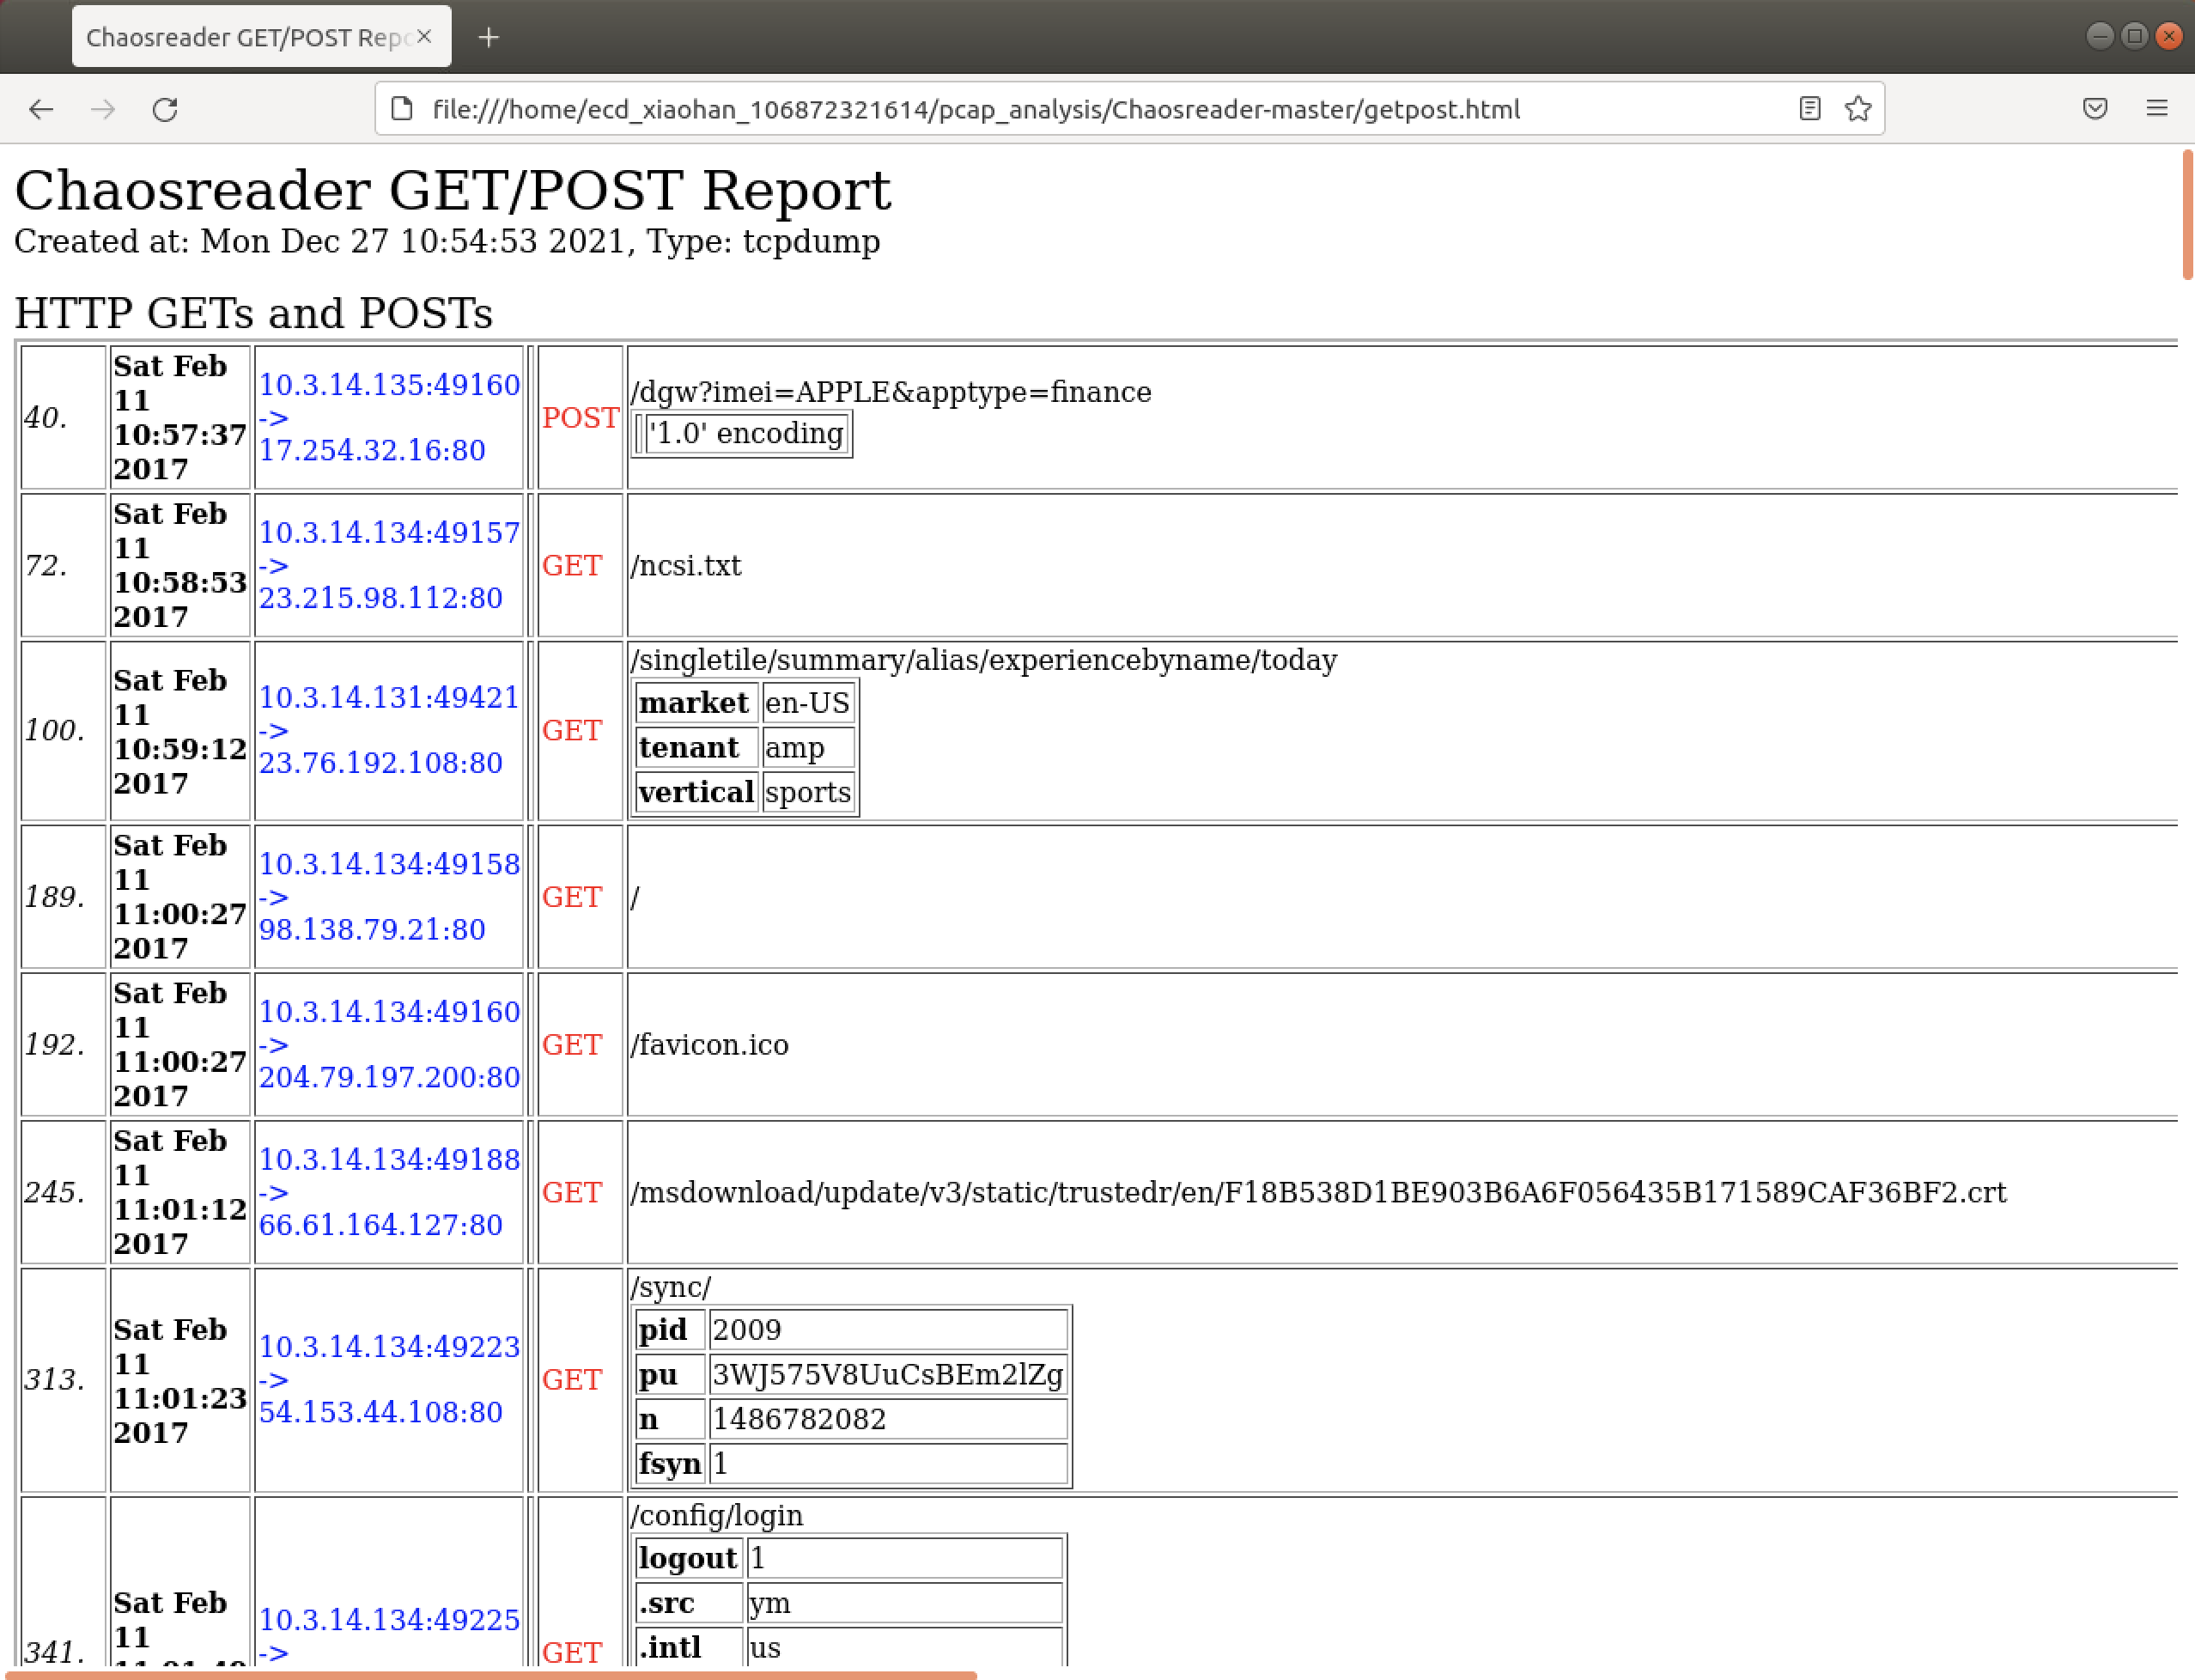Select the Chaosreader GET/POST Report tab

[261, 37]
